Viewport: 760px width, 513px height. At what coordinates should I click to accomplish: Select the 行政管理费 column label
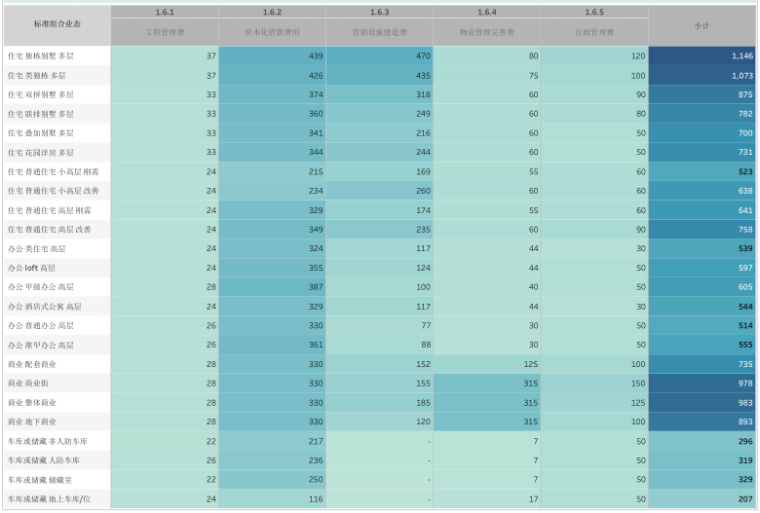tap(594, 32)
